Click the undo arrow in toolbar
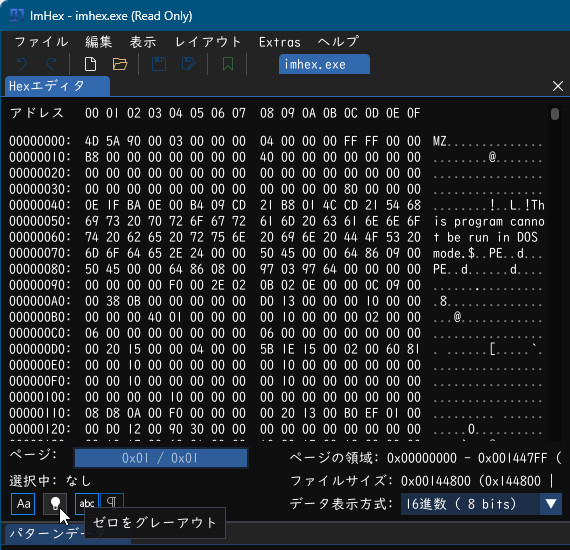 [x=22, y=64]
